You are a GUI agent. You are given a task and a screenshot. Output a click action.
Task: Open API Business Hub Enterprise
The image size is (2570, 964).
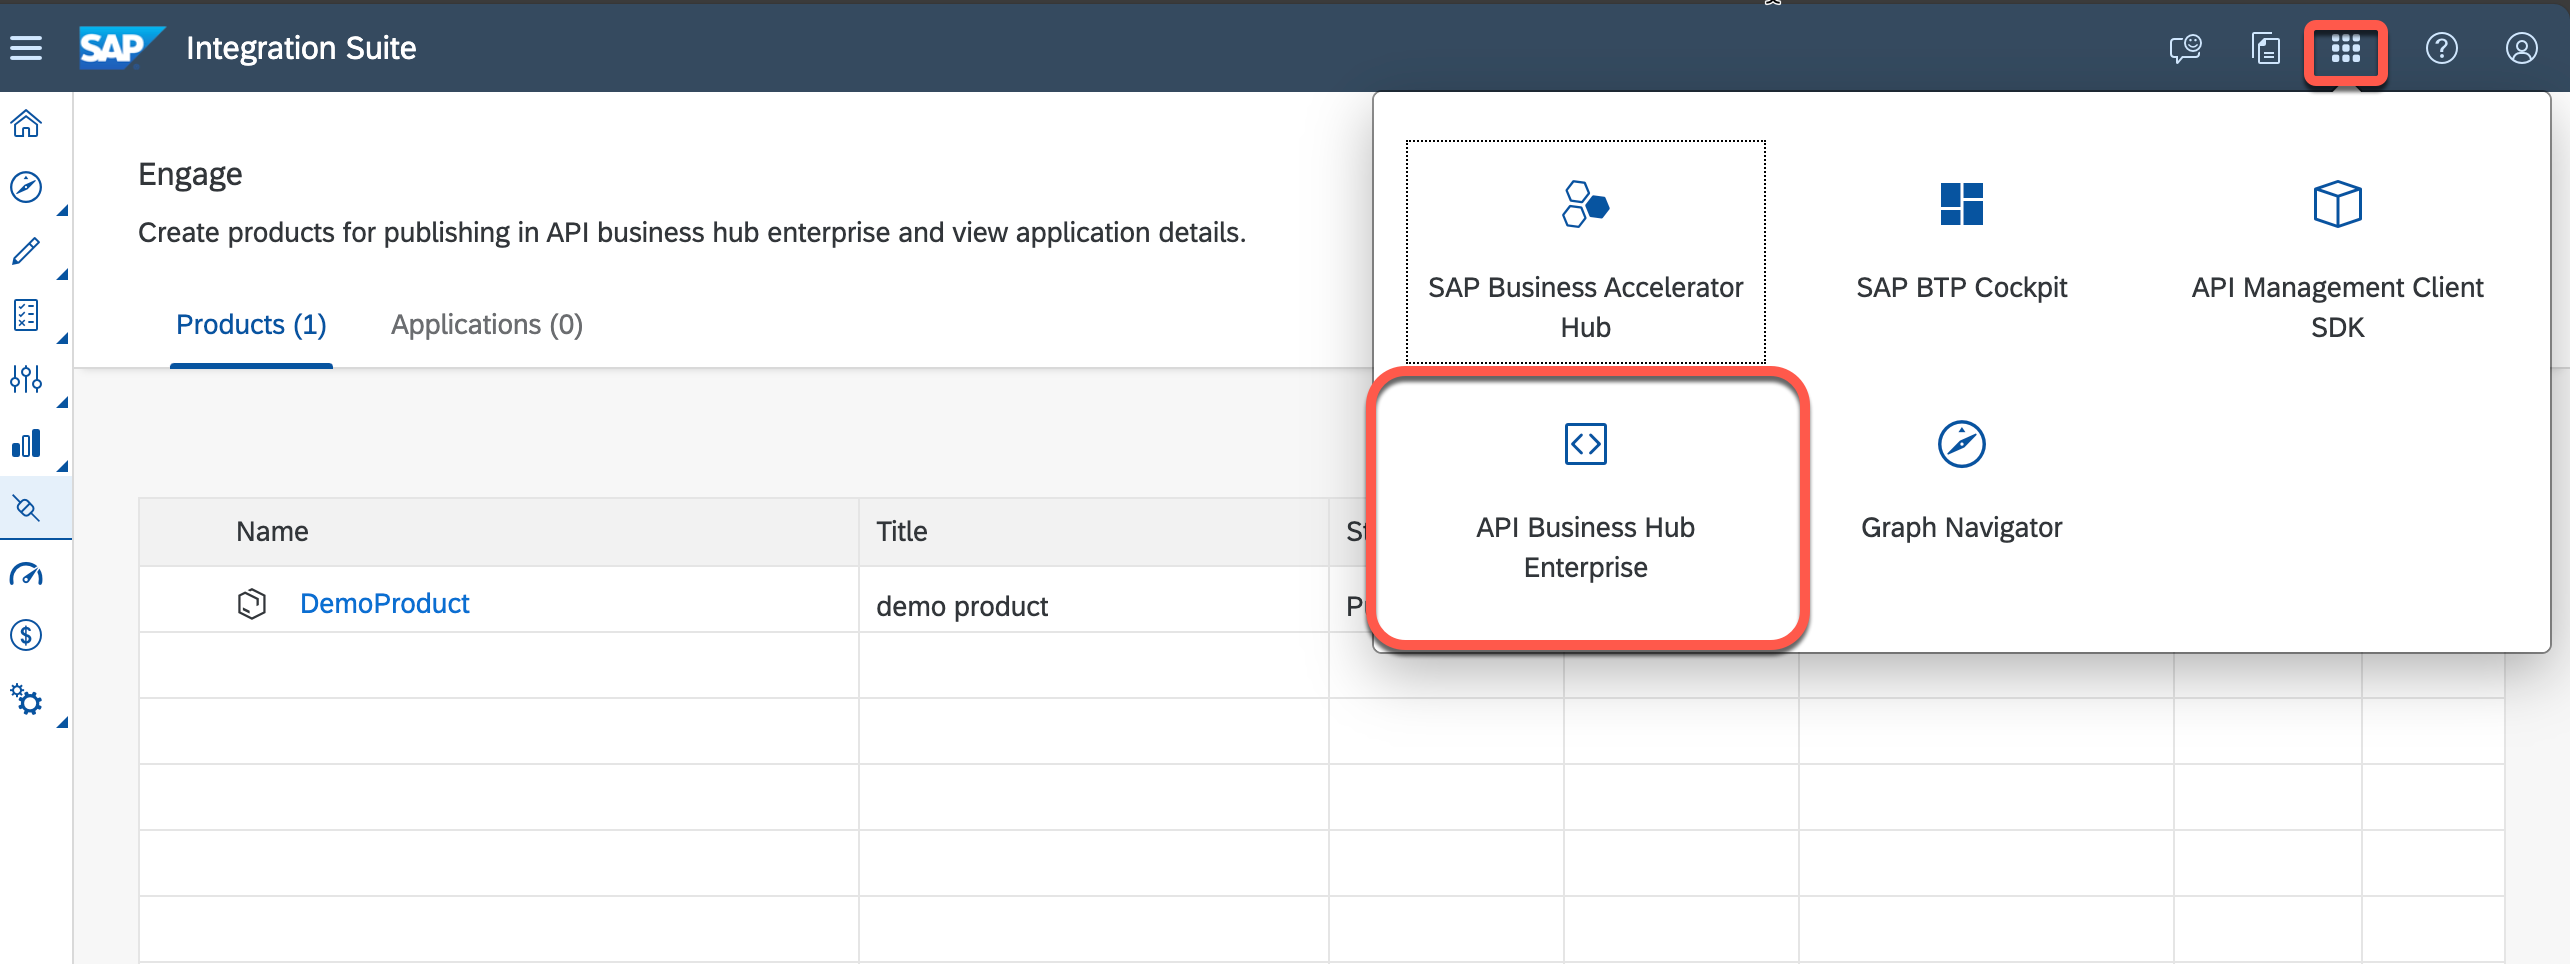(1585, 505)
